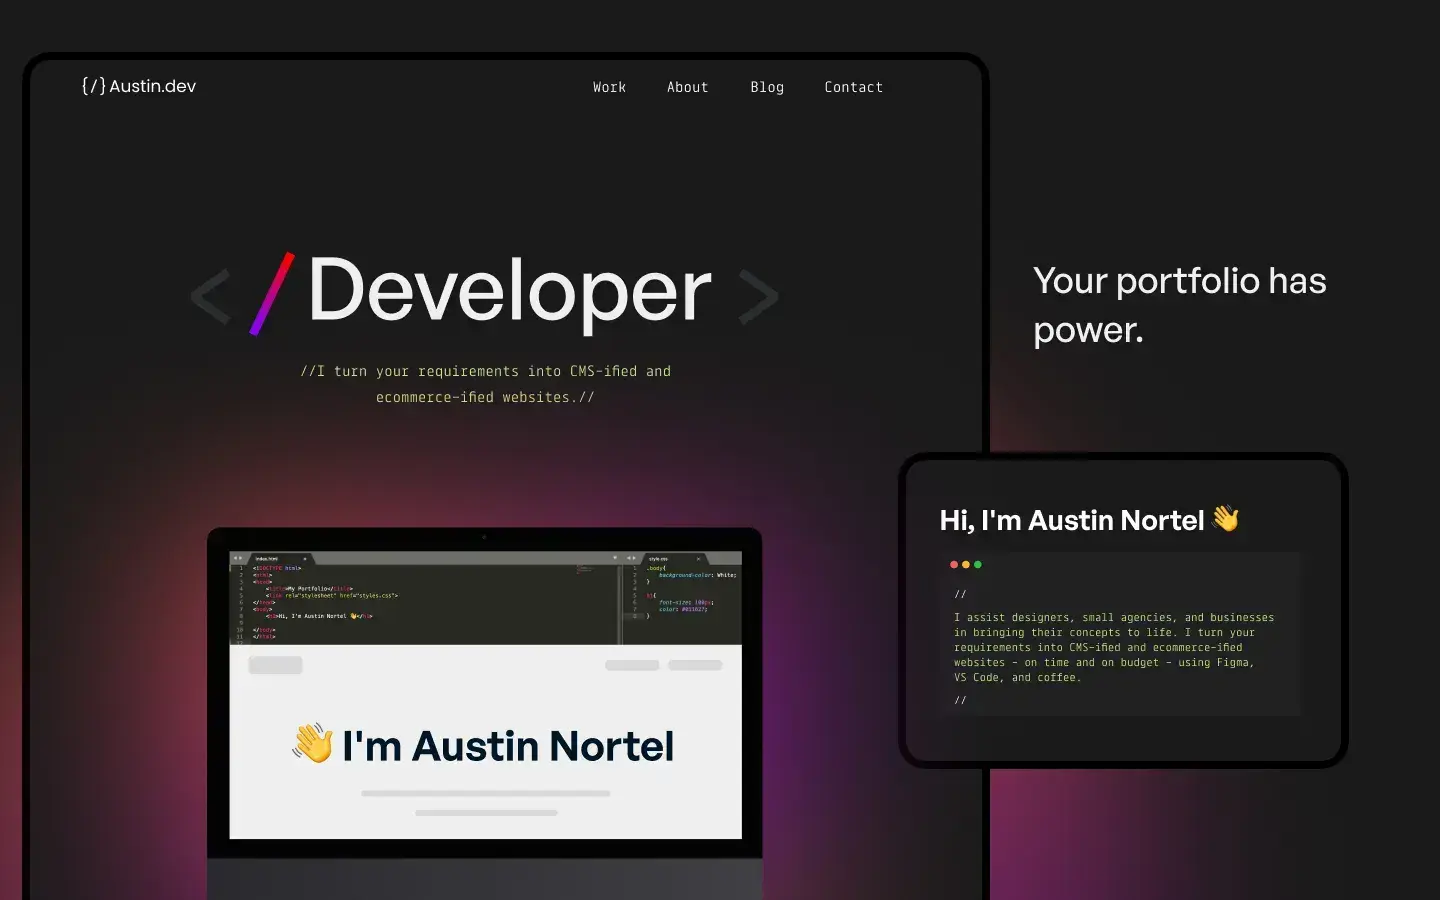The image size is (1440, 900).
Task: Click the overflow arrow at the editor tab strip
Action: point(616,556)
